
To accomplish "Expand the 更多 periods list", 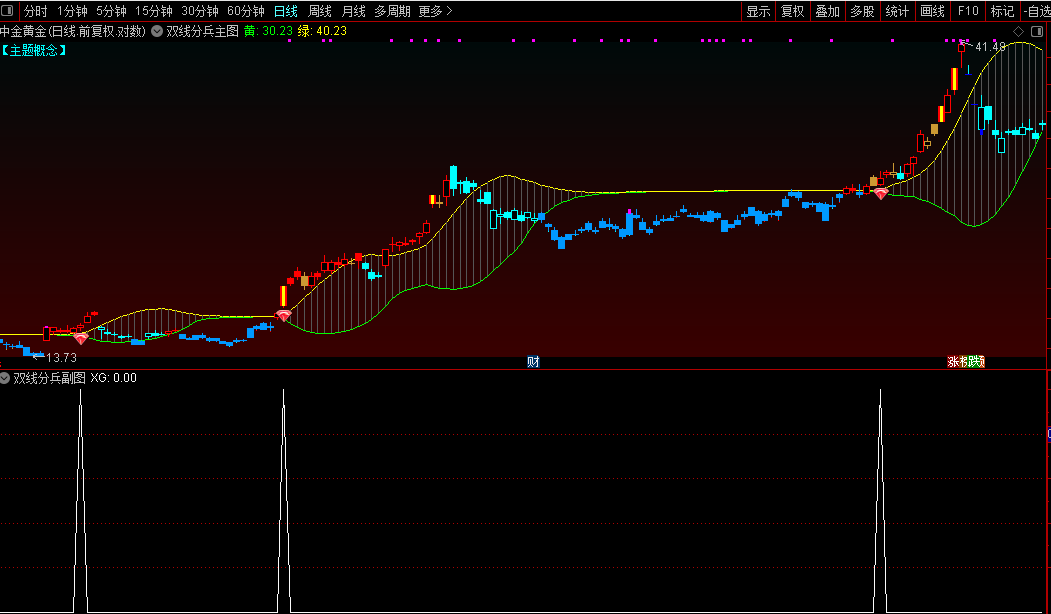I will [x=435, y=11].
